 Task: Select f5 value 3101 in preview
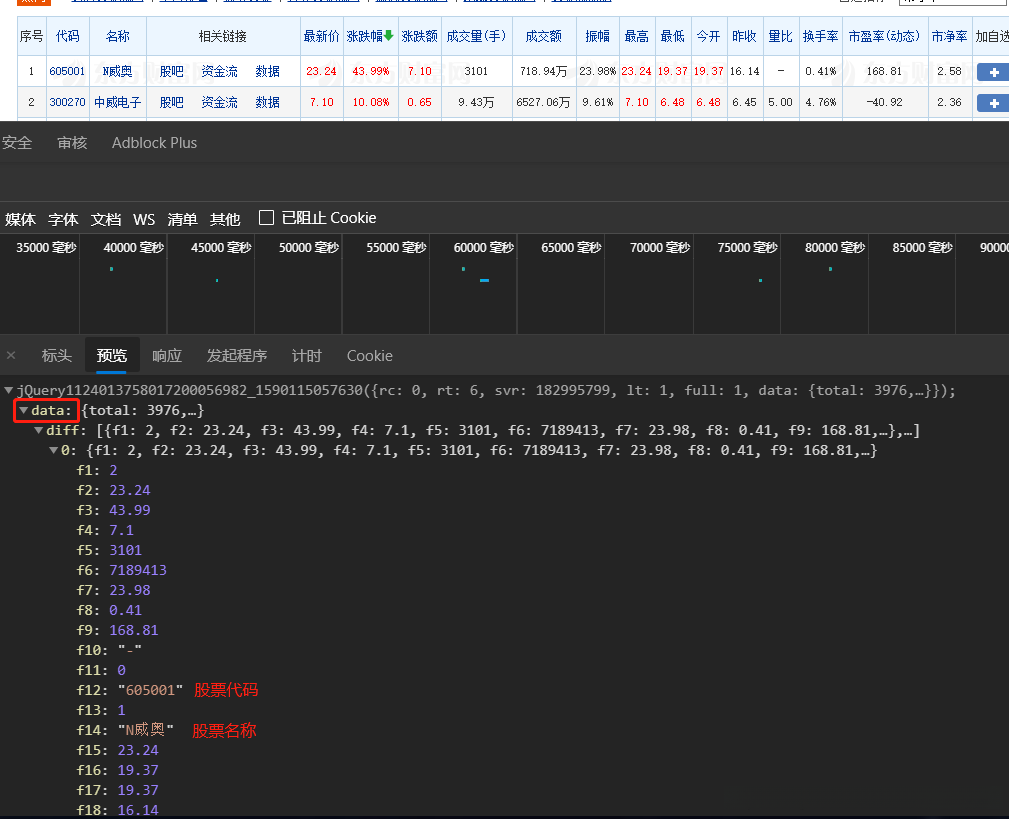[x=125, y=549]
